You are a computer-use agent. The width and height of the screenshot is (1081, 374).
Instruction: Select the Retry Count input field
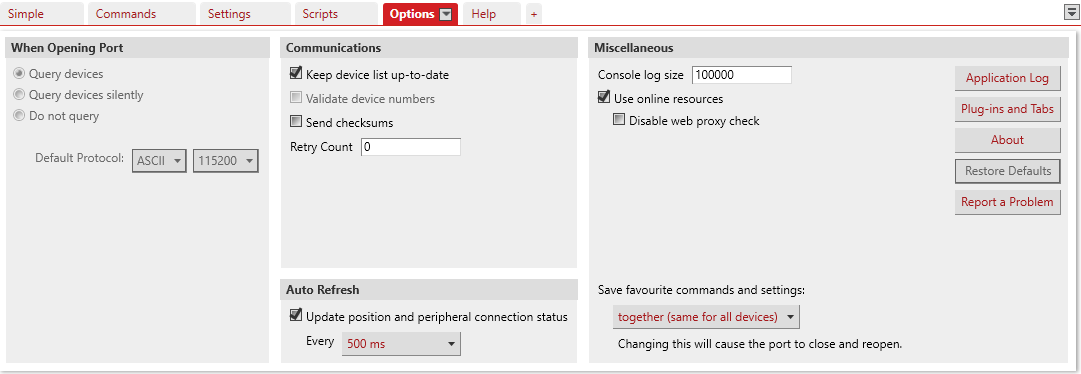point(411,147)
